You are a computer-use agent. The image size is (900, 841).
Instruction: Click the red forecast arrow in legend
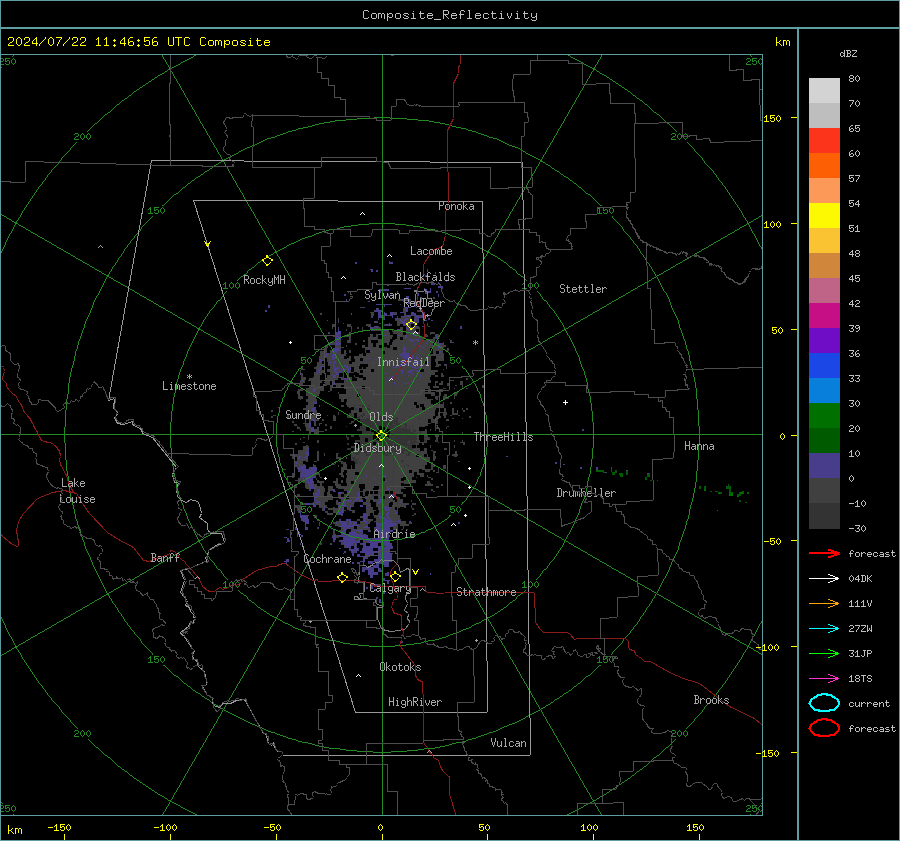[824, 553]
